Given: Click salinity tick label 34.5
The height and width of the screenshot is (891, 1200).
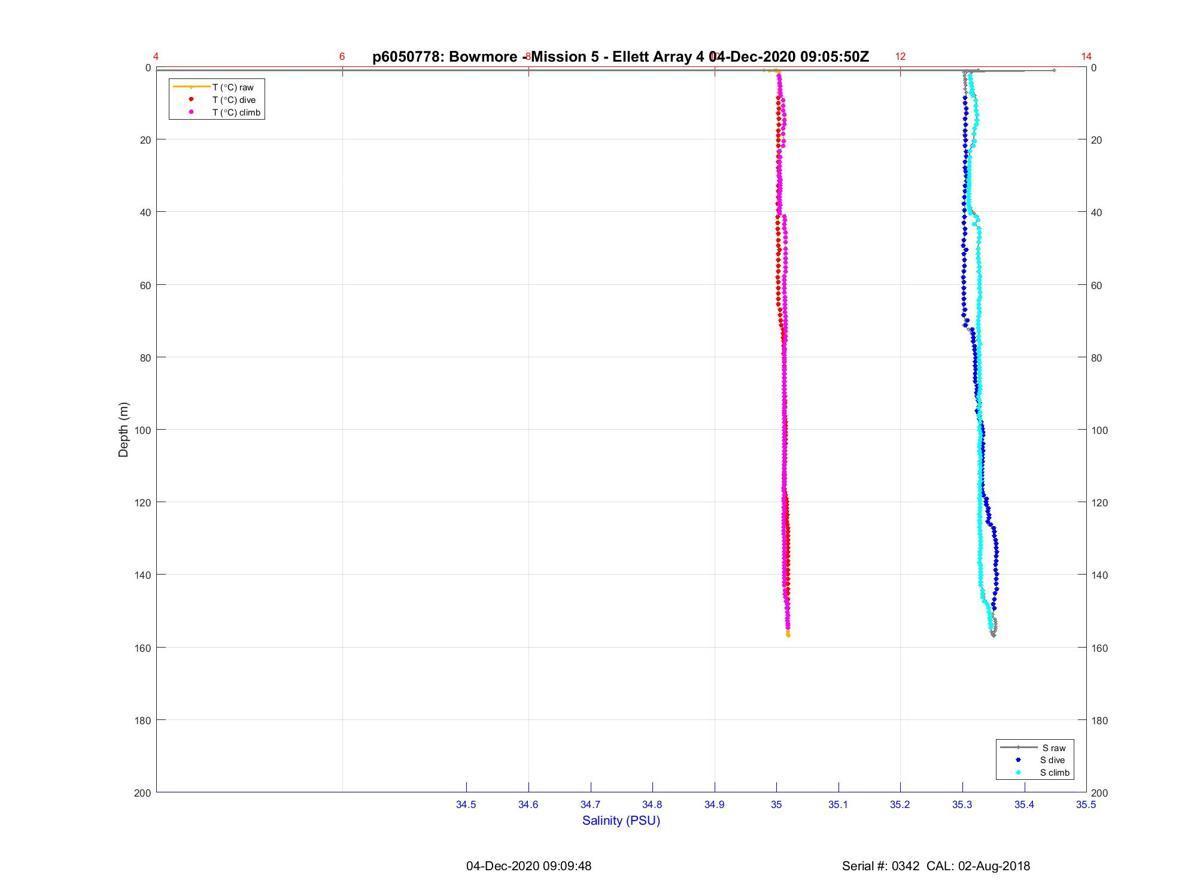Looking at the screenshot, I should (466, 804).
